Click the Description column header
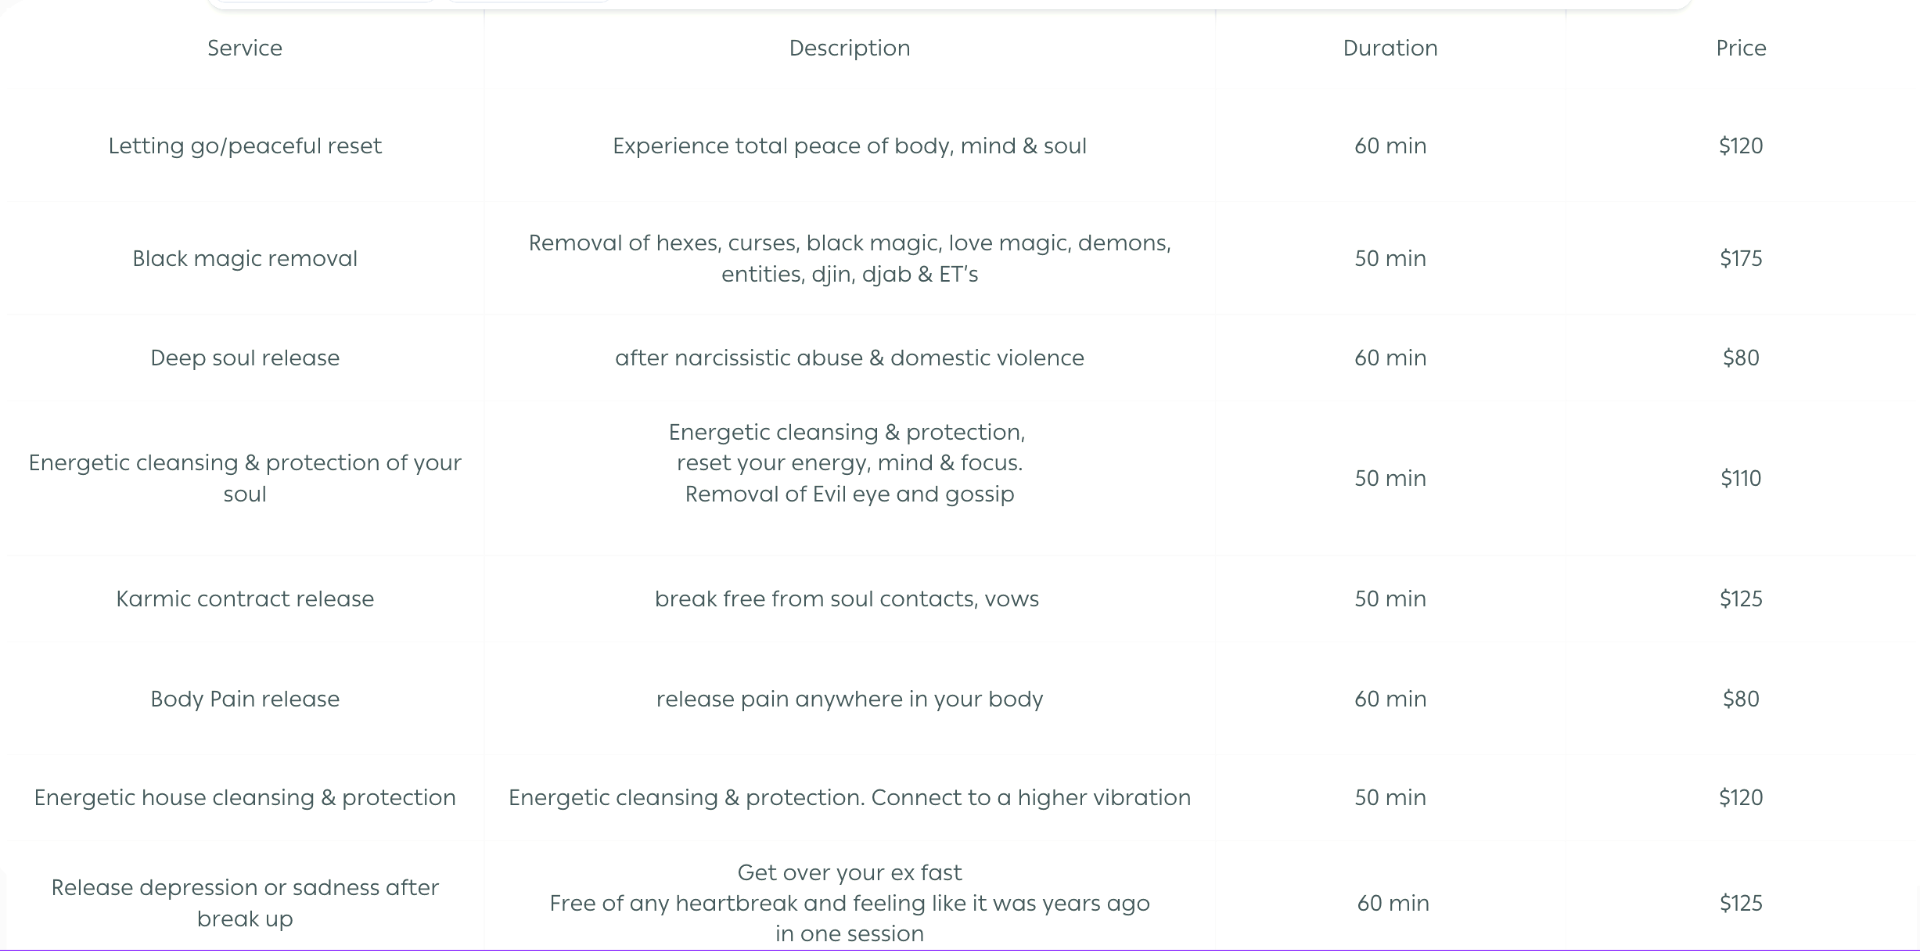The width and height of the screenshot is (1920, 951). pyautogui.click(x=849, y=48)
